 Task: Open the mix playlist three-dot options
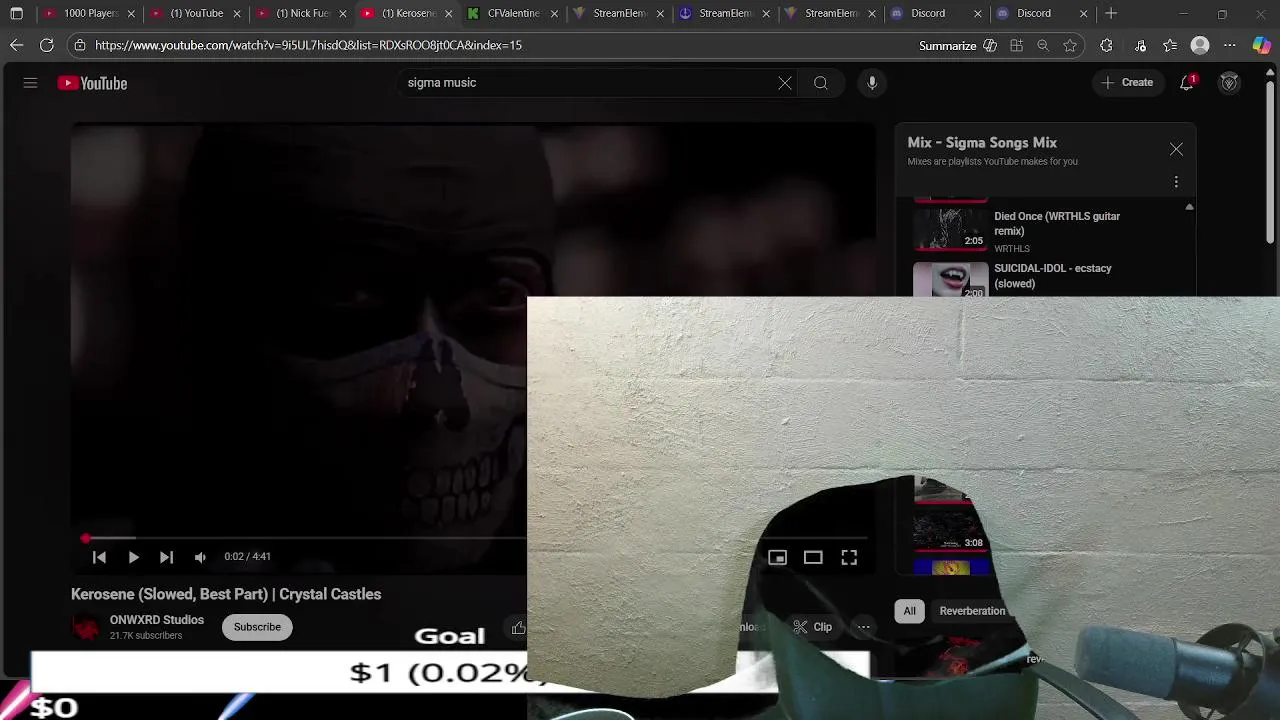[1176, 182]
